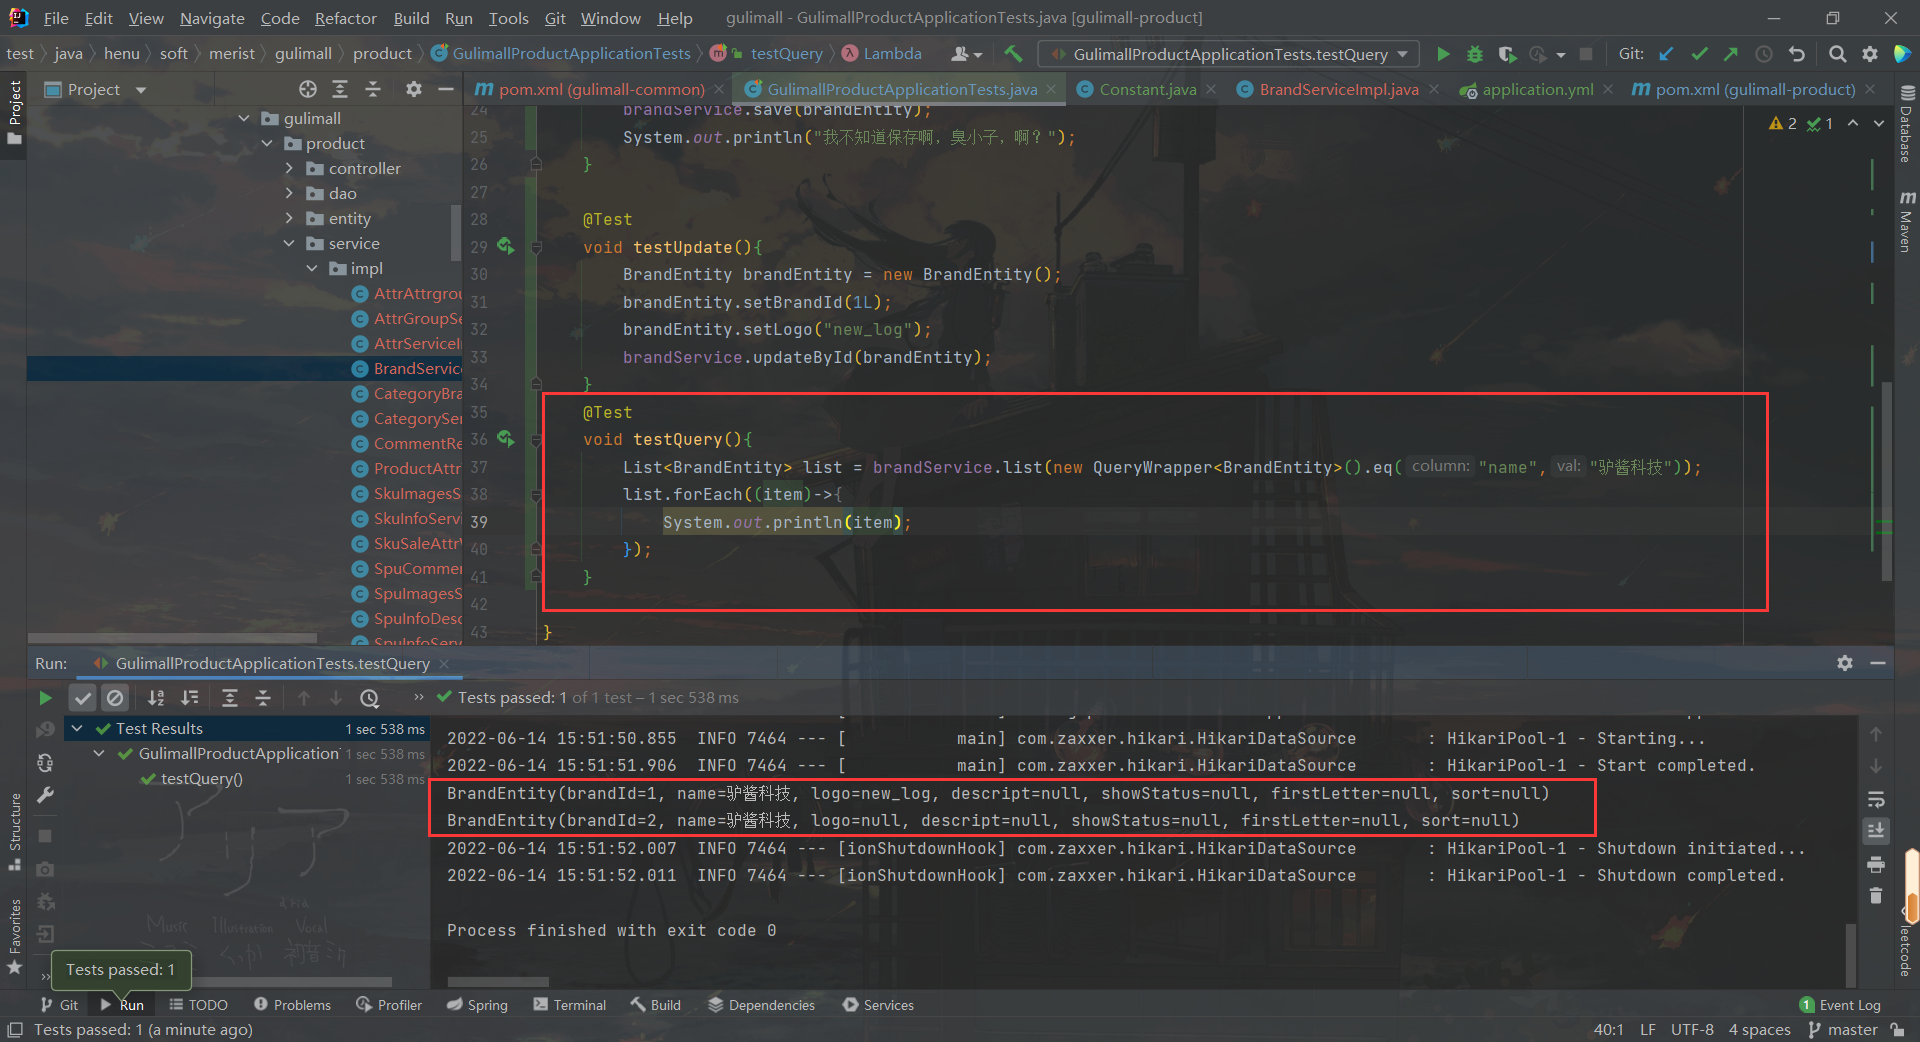Collapse the gulimall folder in project tree

tap(244, 118)
